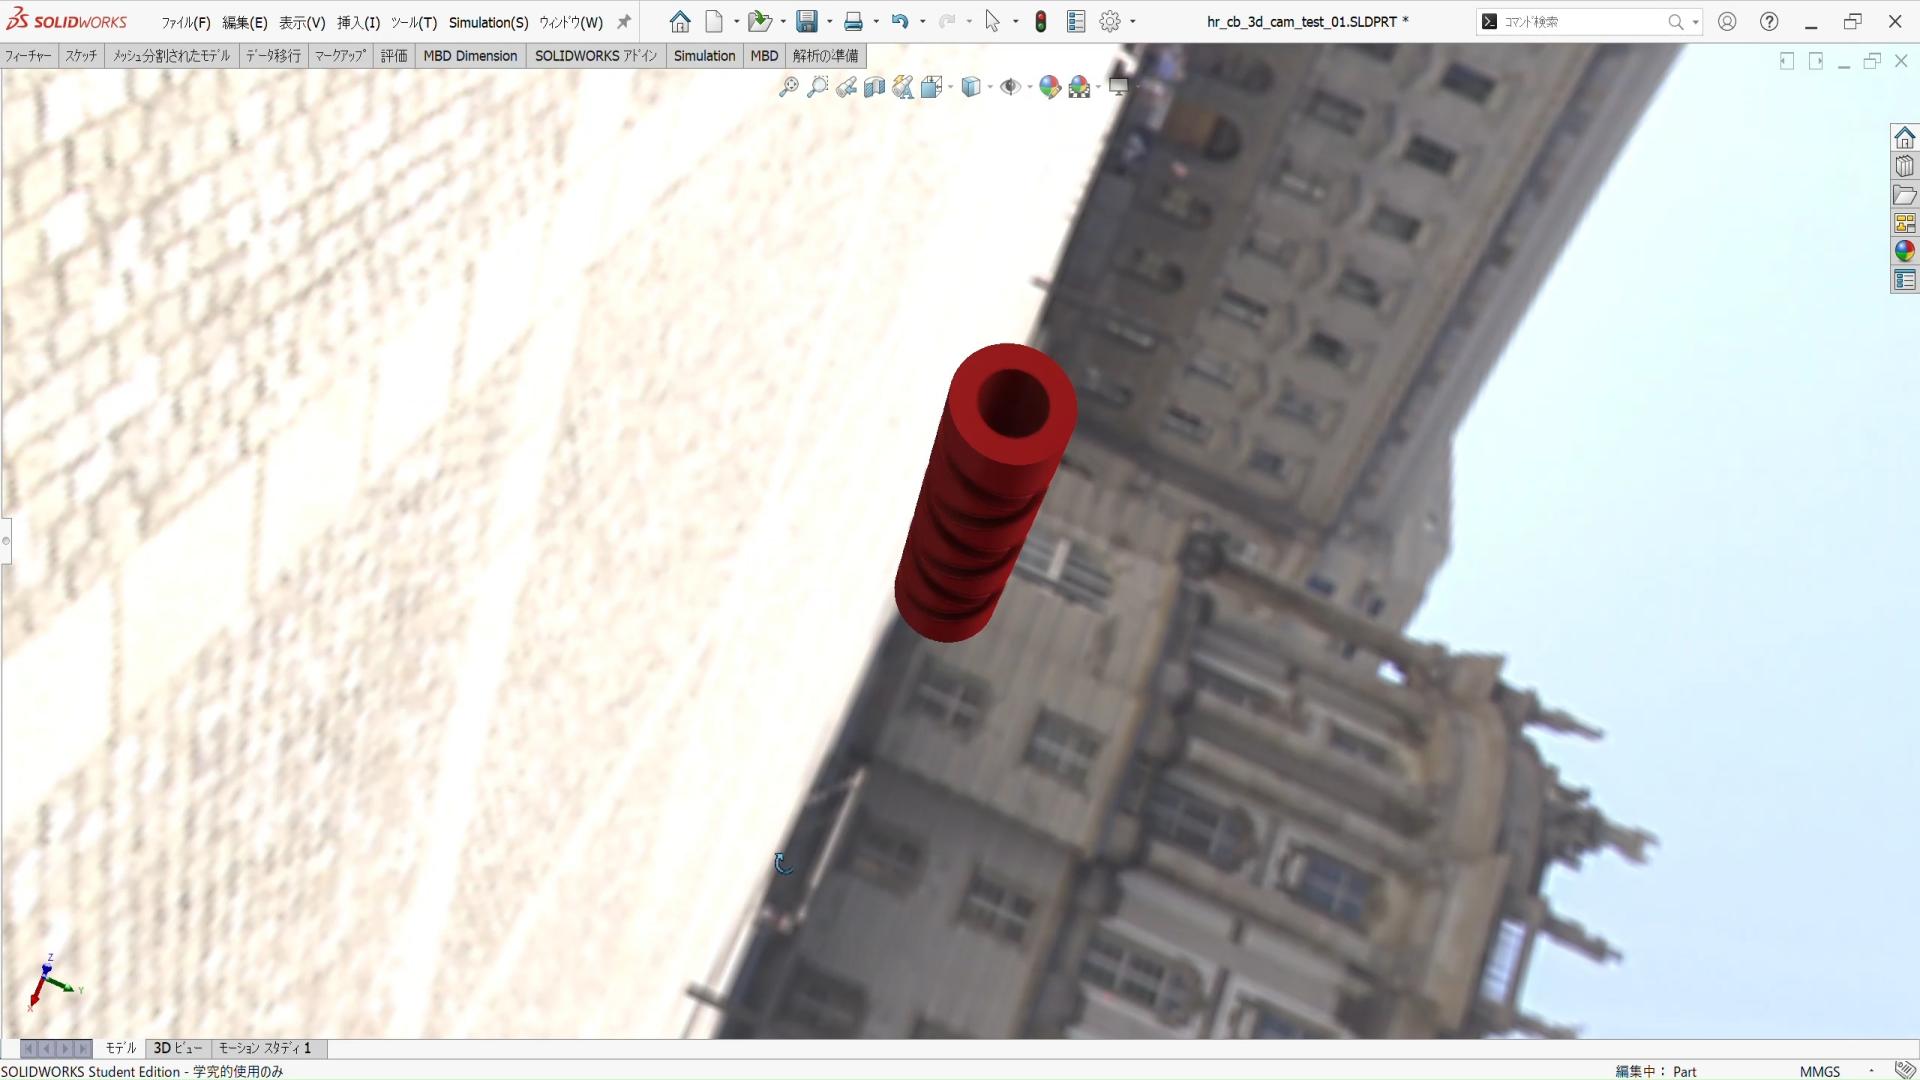This screenshot has height=1080, width=1920.
Task: Undo the last action
Action: point(900,21)
